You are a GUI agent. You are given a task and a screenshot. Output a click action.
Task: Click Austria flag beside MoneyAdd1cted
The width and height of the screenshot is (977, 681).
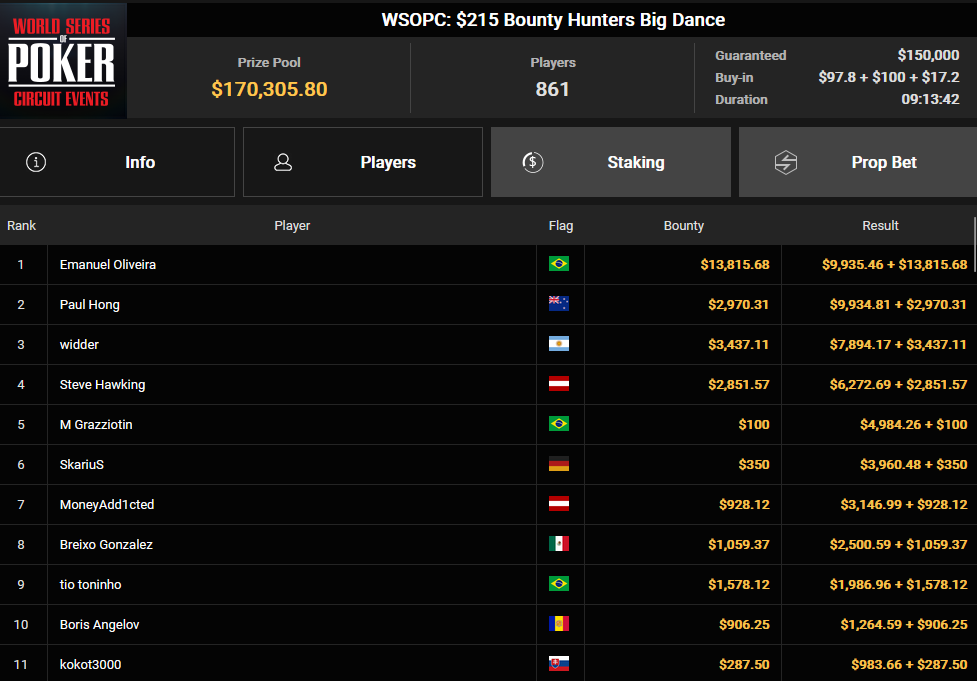(559, 503)
